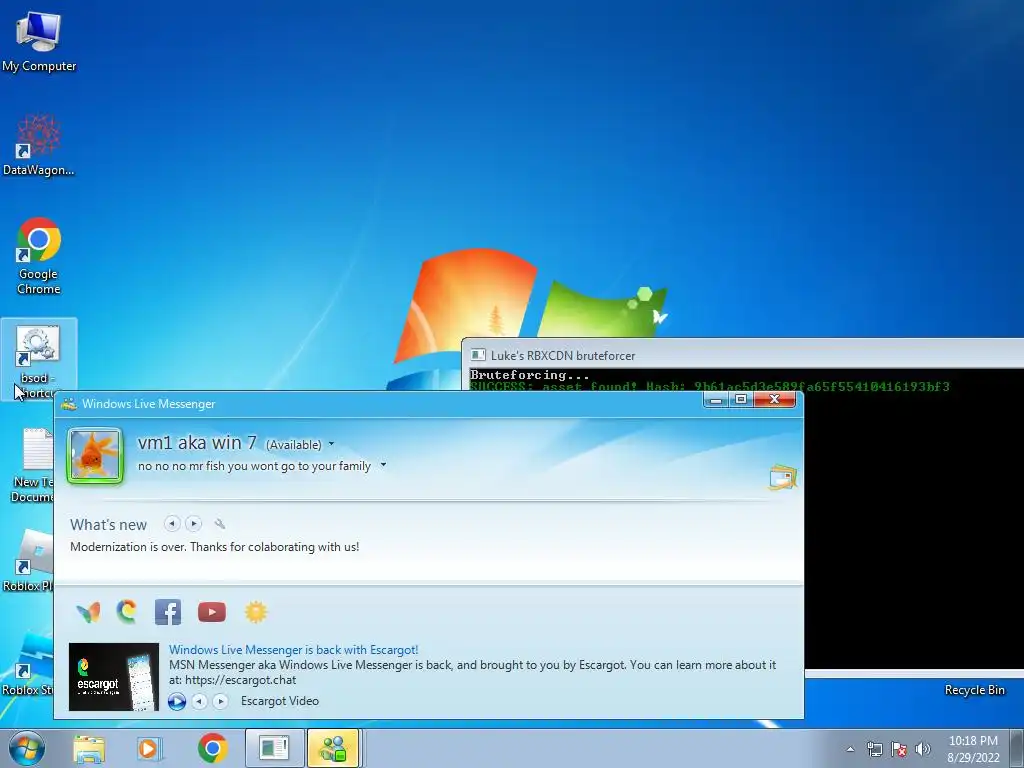
Task: Click the bruteforcer window title icon
Action: [x=478, y=355]
